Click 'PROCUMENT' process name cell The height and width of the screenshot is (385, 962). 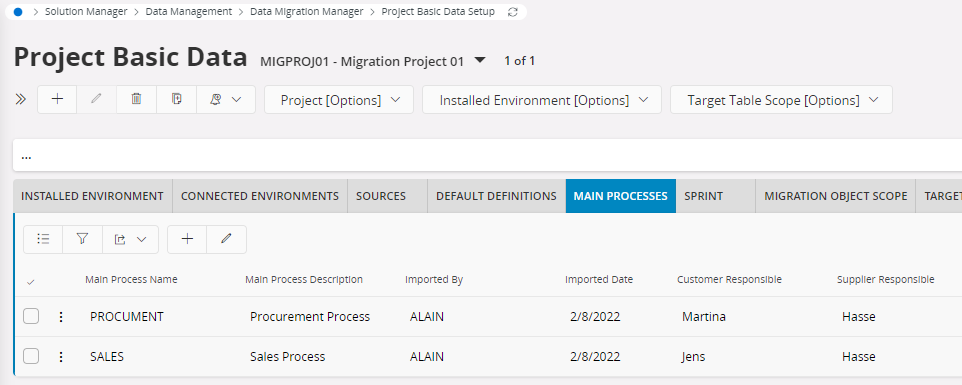tap(127, 317)
